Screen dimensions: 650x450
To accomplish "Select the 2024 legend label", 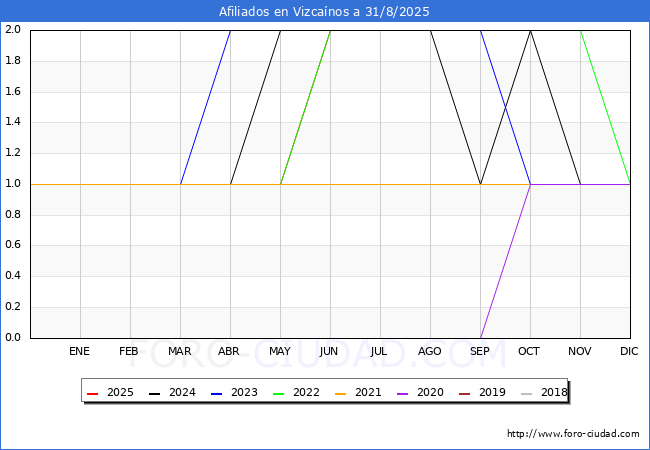I will [x=182, y=392].
